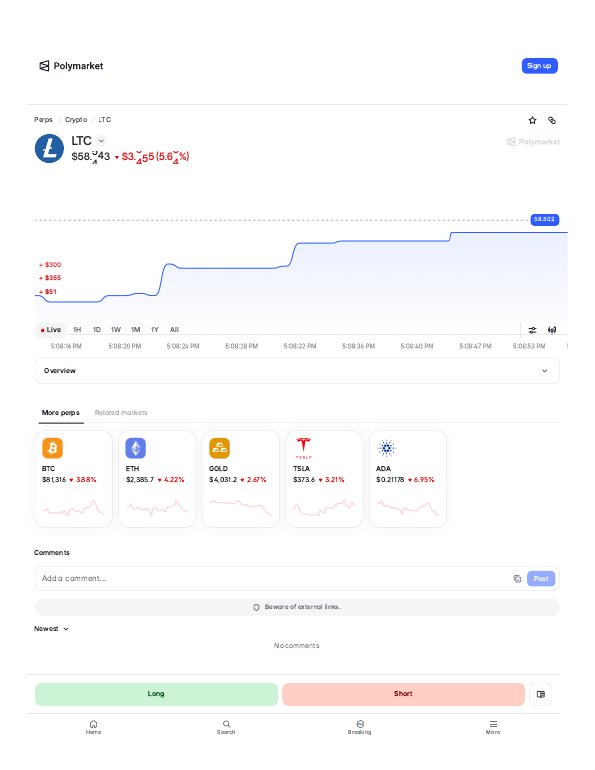Click the LTC breadcrumb link
The image size is (595, 770).
coord(105,120)
